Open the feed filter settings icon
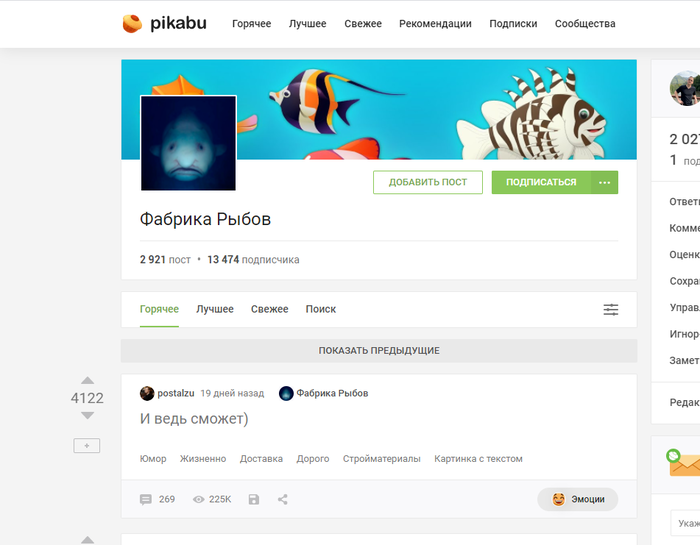700x545 pixels. [x=611, y=309]
